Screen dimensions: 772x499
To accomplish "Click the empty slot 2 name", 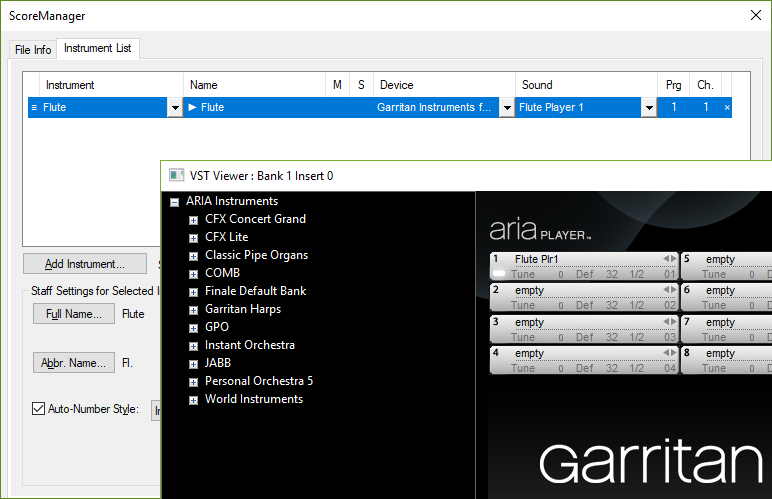I will click(x=529, y=290).
